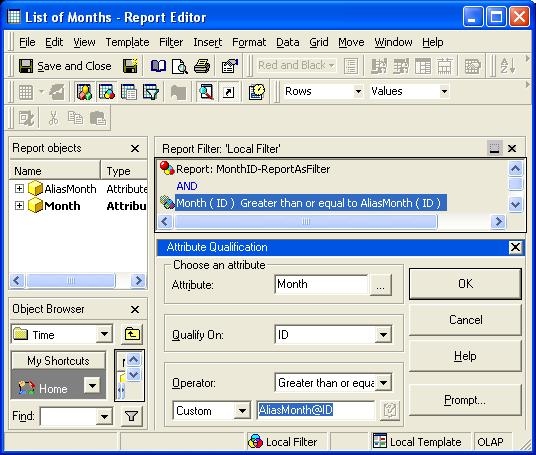536x455 pixels.
Task: Click the browse button next to the Attribute field
Action: [x=380, y=284]
